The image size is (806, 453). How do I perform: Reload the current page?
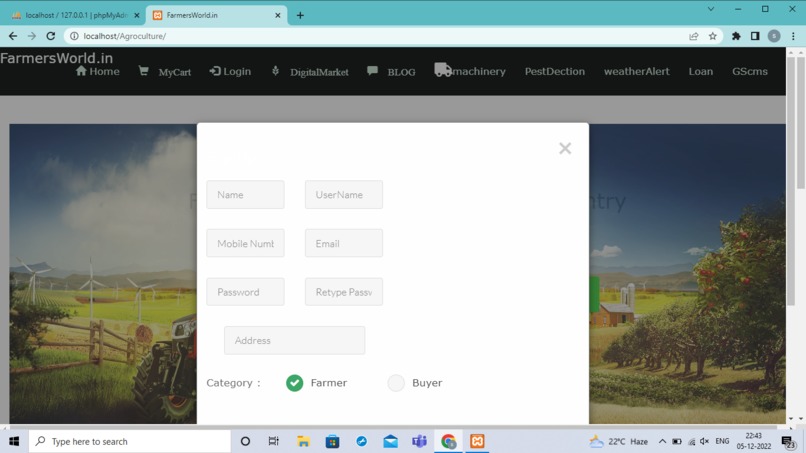click(x=50, y=36)
